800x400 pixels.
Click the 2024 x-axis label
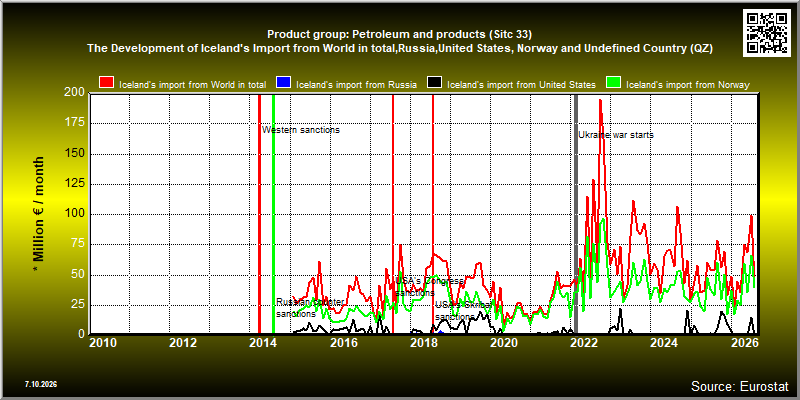(x=665, y=343)
